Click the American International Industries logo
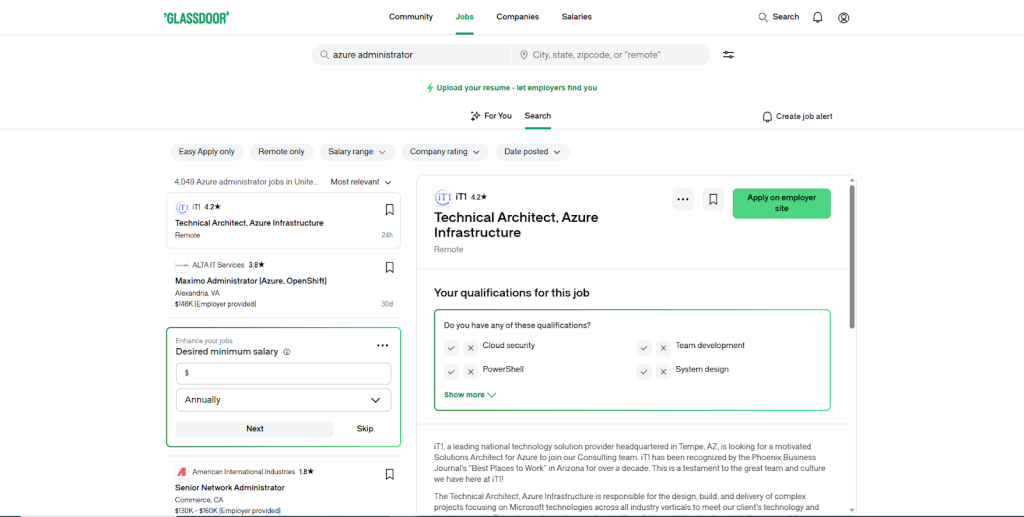 pos(182,471)
